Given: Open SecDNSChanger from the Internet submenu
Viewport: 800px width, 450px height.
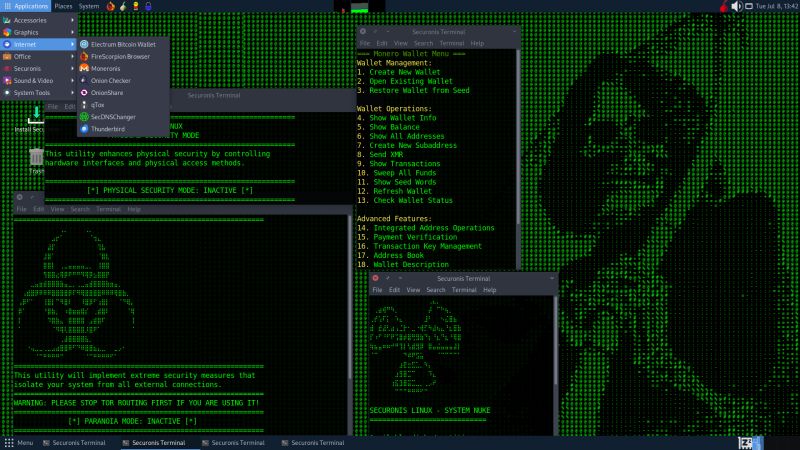Looking at the screenshot, I should [123, 117].
